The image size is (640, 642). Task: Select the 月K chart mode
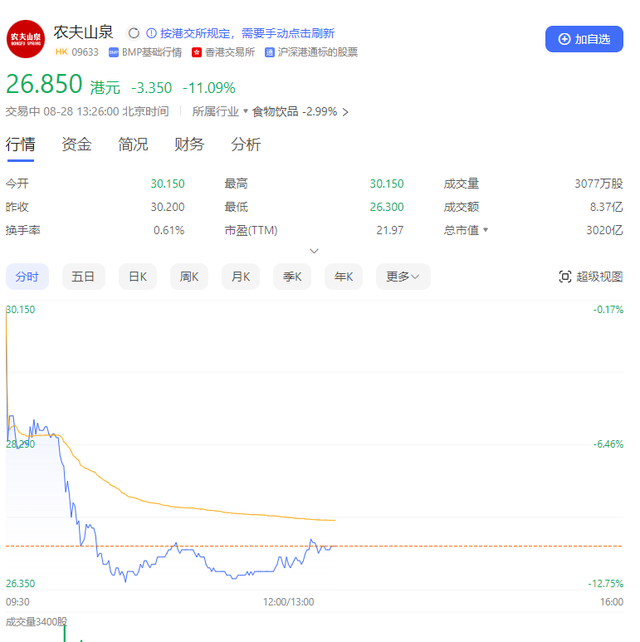(x=241, y=277)
